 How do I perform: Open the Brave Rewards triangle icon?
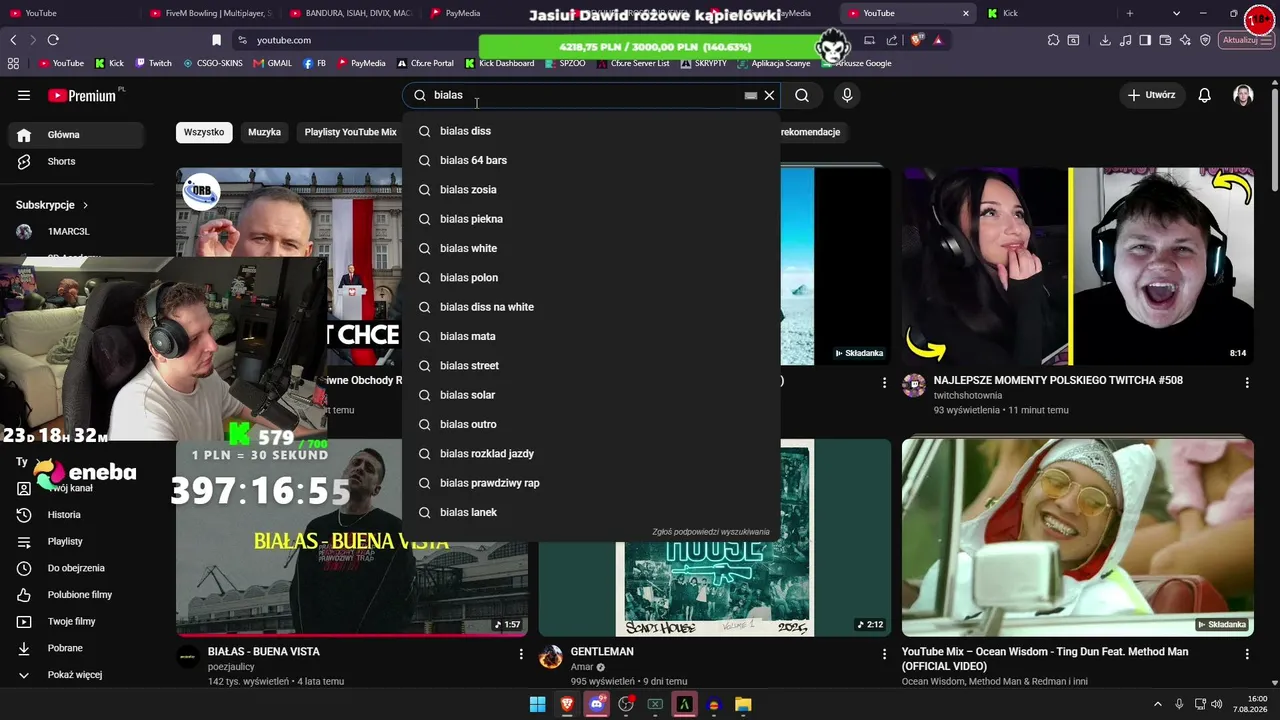[x=938, y=40]
